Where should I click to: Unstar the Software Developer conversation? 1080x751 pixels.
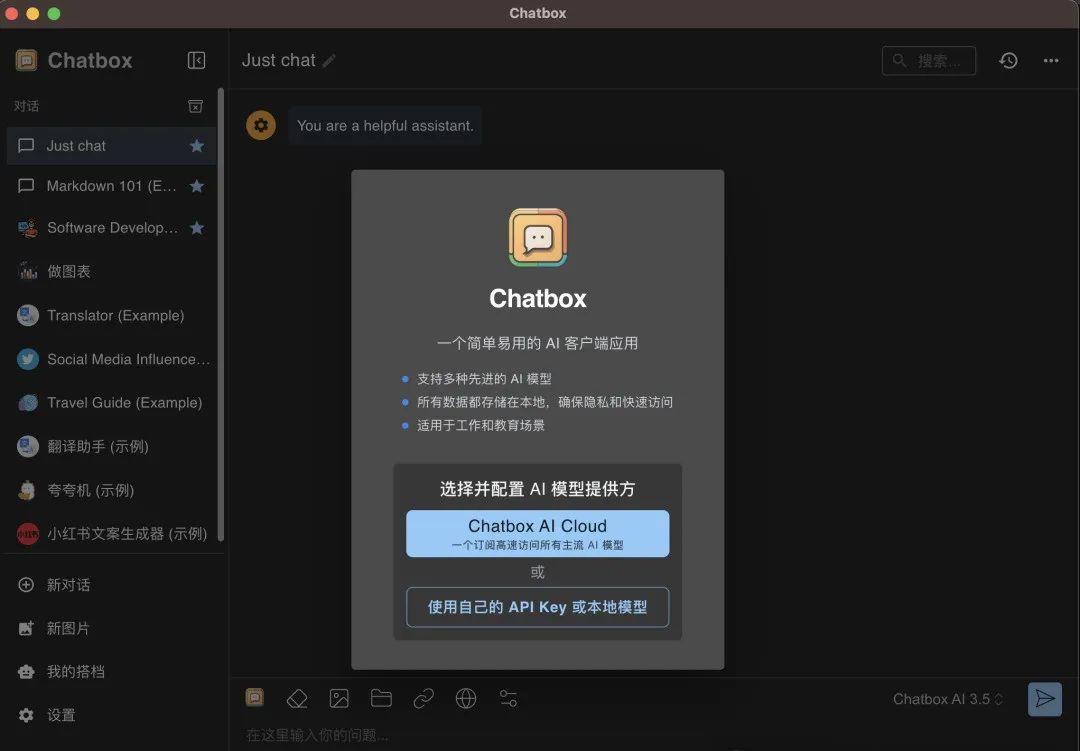pos(197,228)
